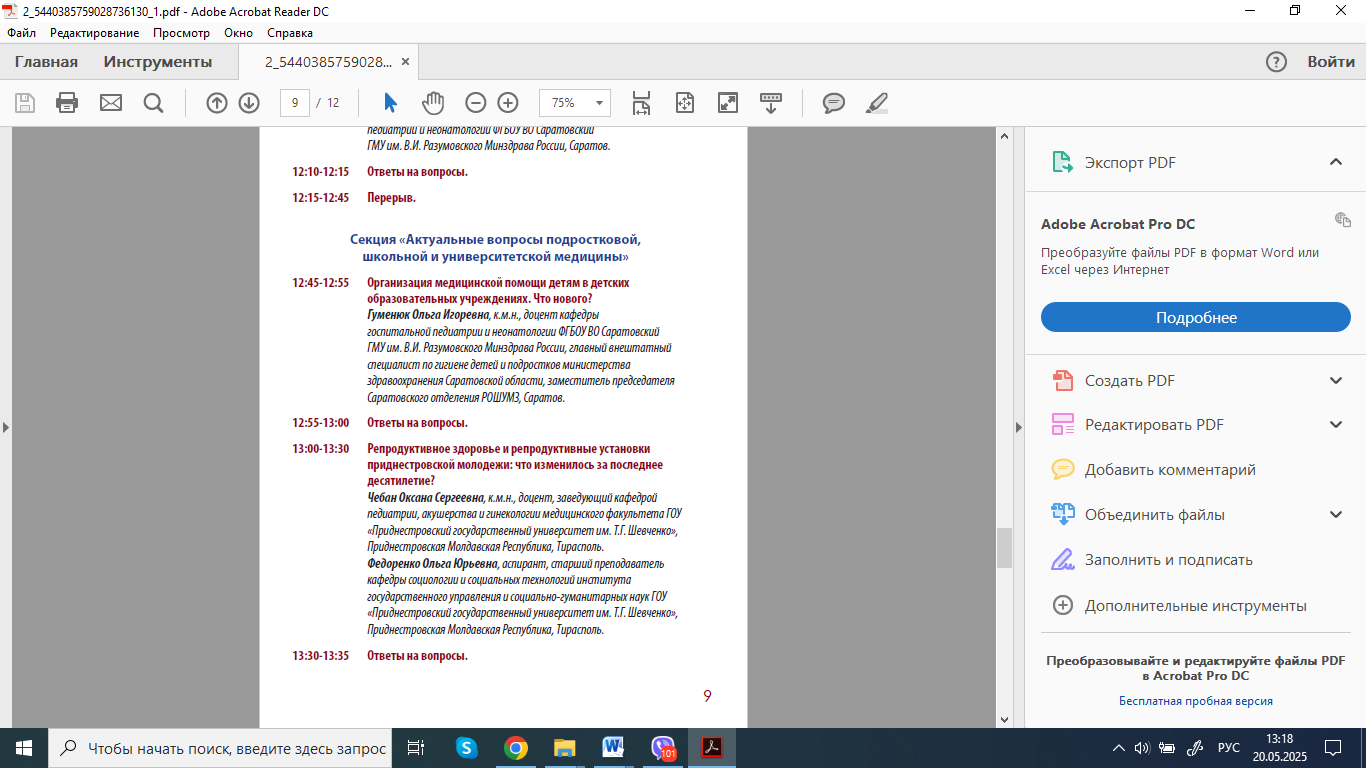Add a sticky note comment
The height and width of the screenshot is (768, 1366).
point(833,103)
